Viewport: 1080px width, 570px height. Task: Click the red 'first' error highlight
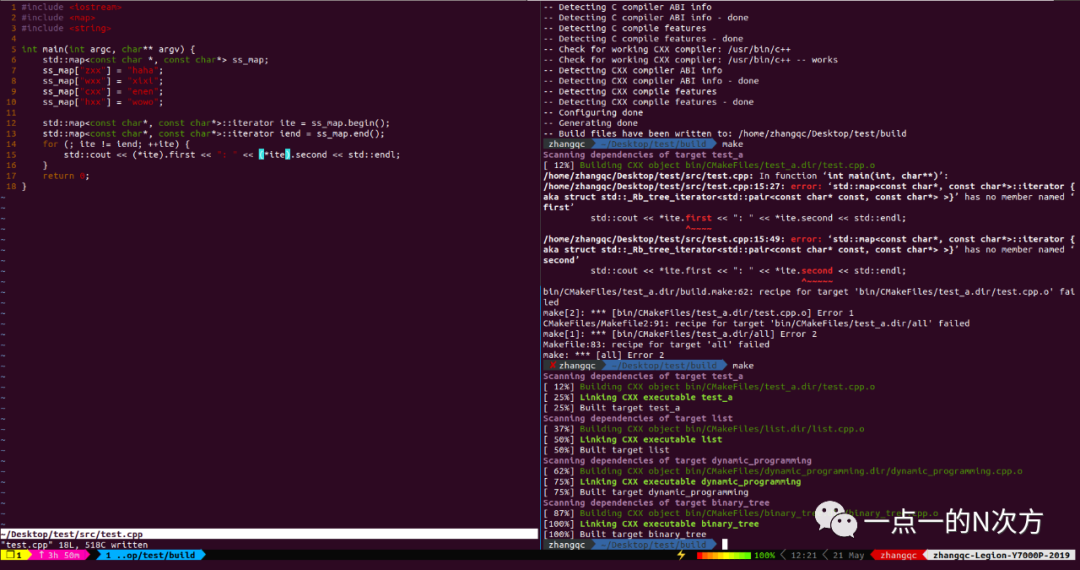pos(698,218)
